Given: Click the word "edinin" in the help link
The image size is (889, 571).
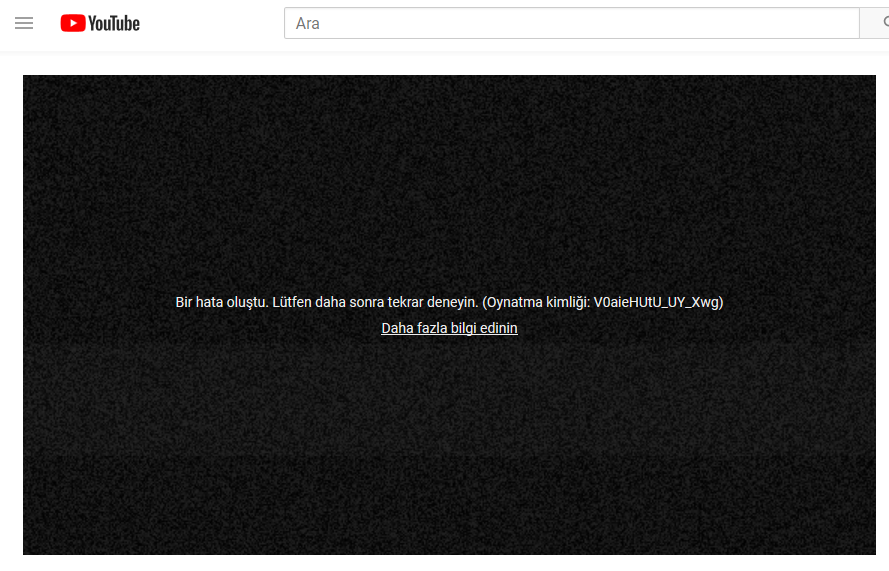Looking at the screenshot, I should (497, 328).
